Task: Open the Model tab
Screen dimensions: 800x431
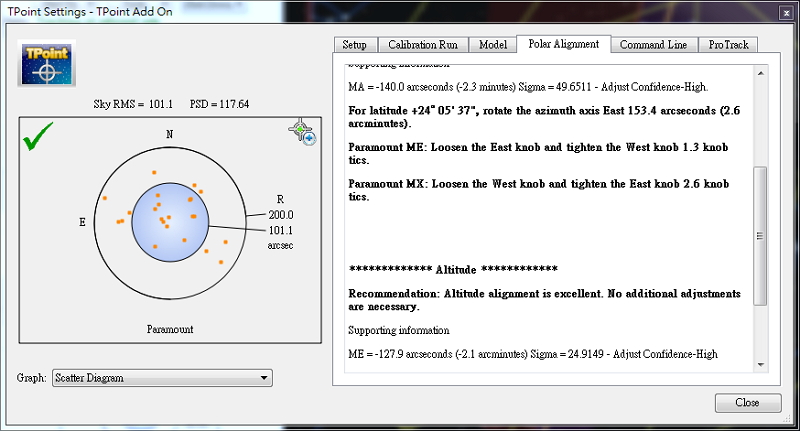Action: 493,45
